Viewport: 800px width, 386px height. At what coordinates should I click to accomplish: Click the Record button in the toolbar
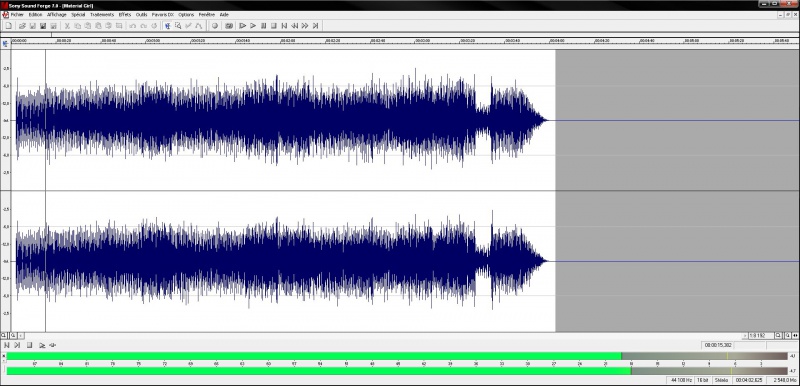(x=214, y=25)
